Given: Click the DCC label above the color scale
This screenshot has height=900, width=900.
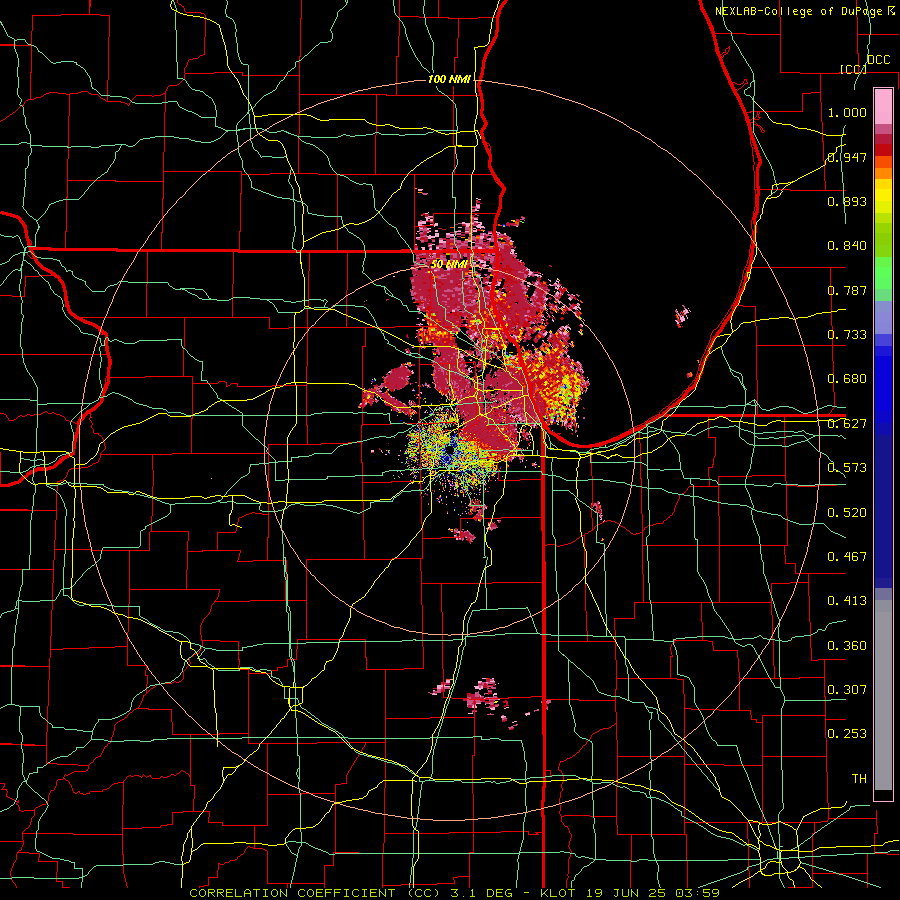Looking at the screenshot, I should [878, 59].
